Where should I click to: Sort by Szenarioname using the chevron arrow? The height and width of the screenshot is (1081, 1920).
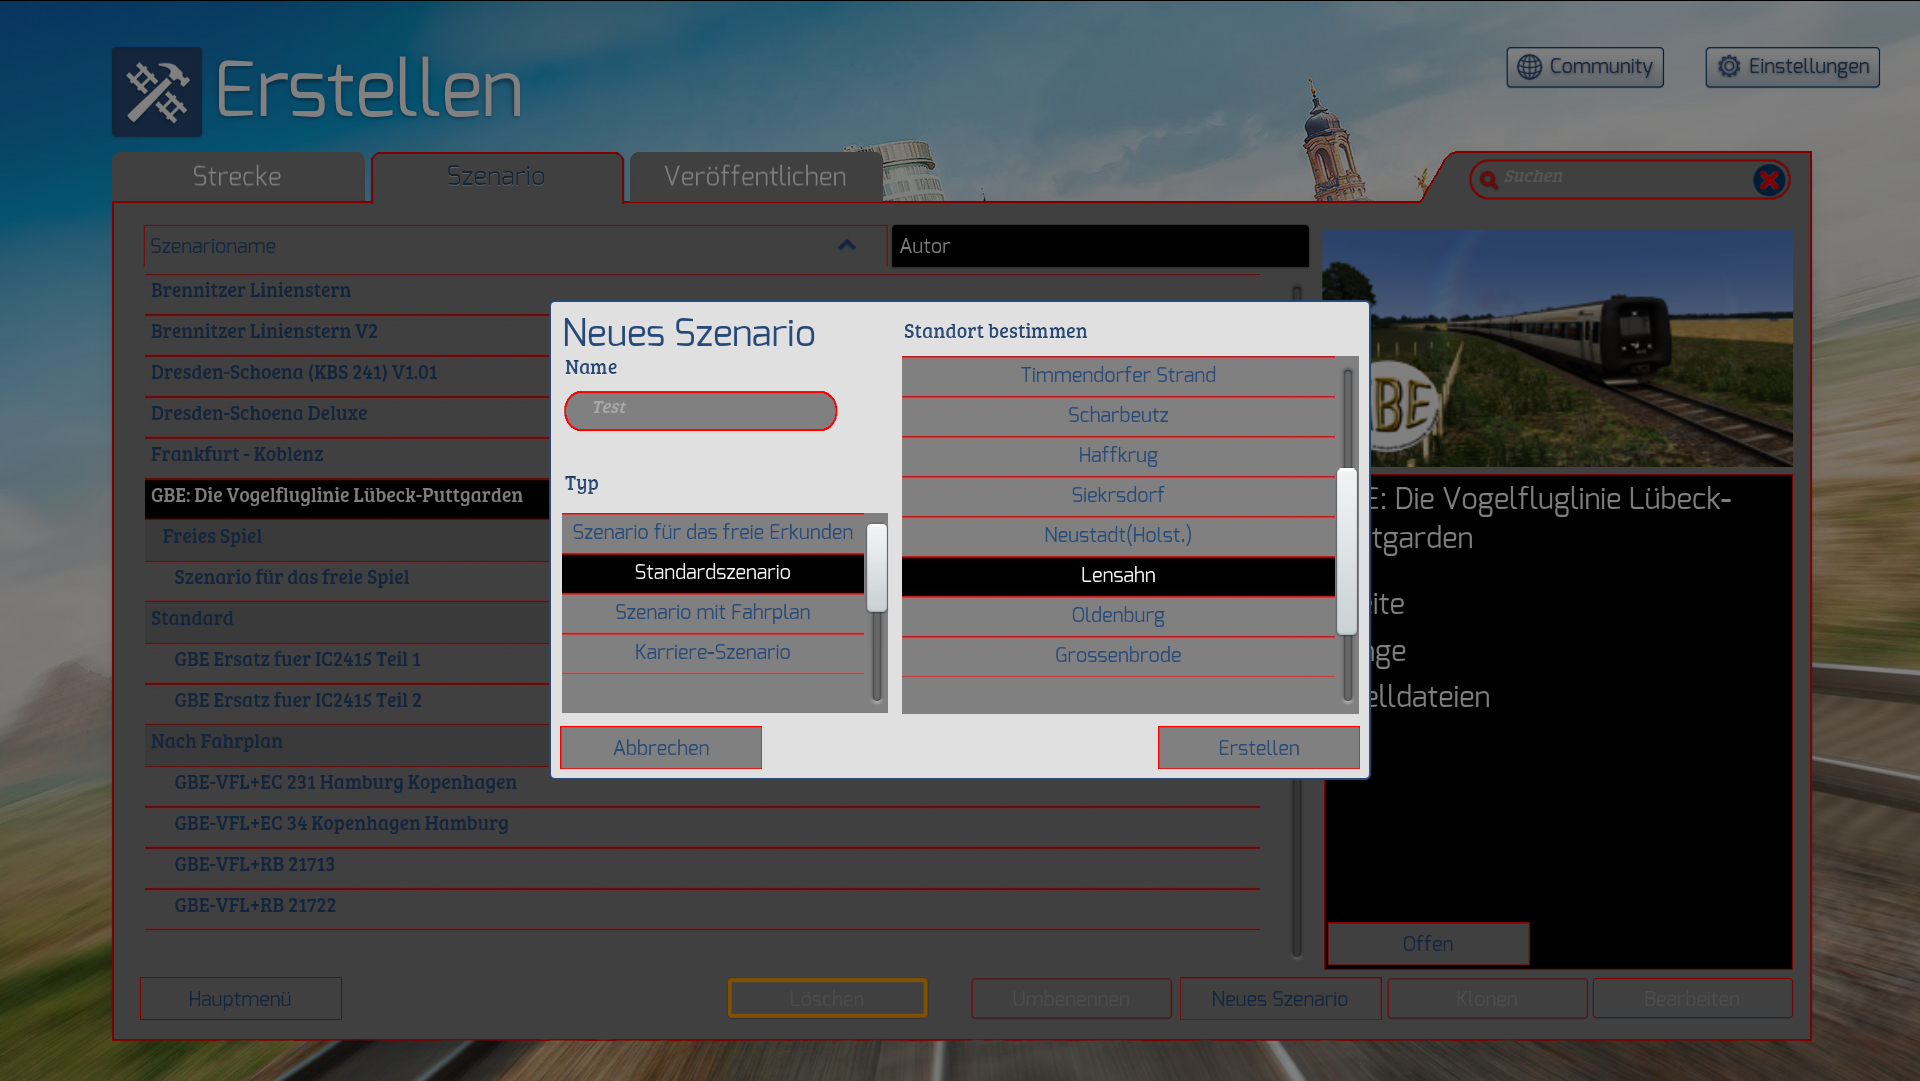tap(847, 245)
